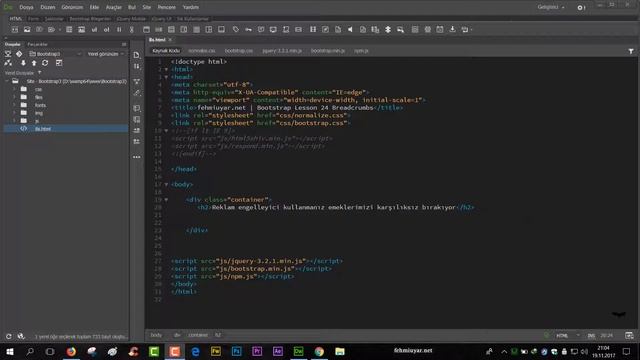
Task: Switch to the HTML insert category tab
Action: pos(16,19)
